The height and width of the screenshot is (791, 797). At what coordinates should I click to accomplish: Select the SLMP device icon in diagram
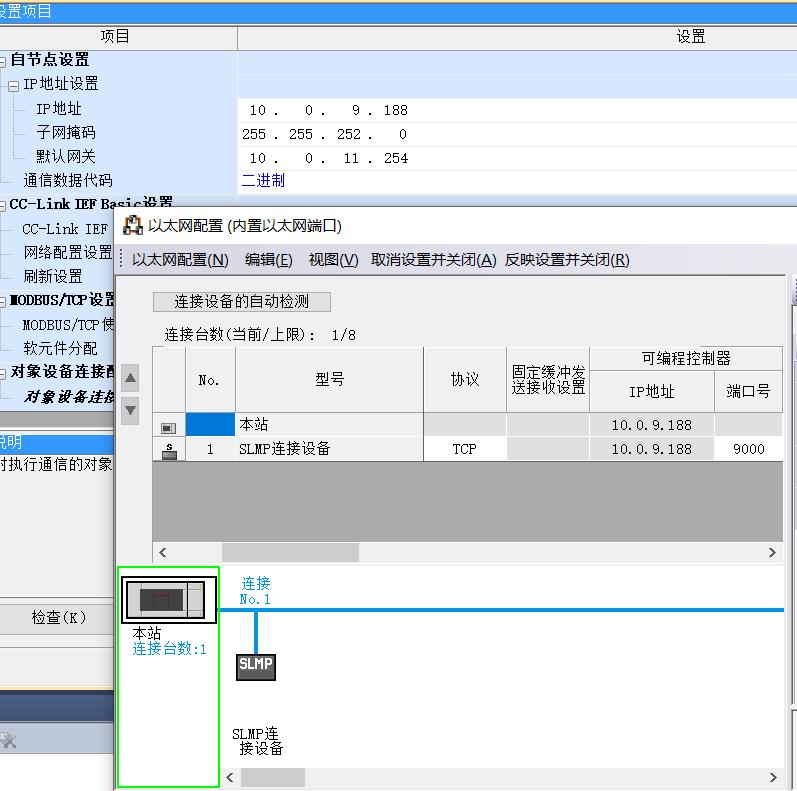pyautogui.click(x=255, y=665)
